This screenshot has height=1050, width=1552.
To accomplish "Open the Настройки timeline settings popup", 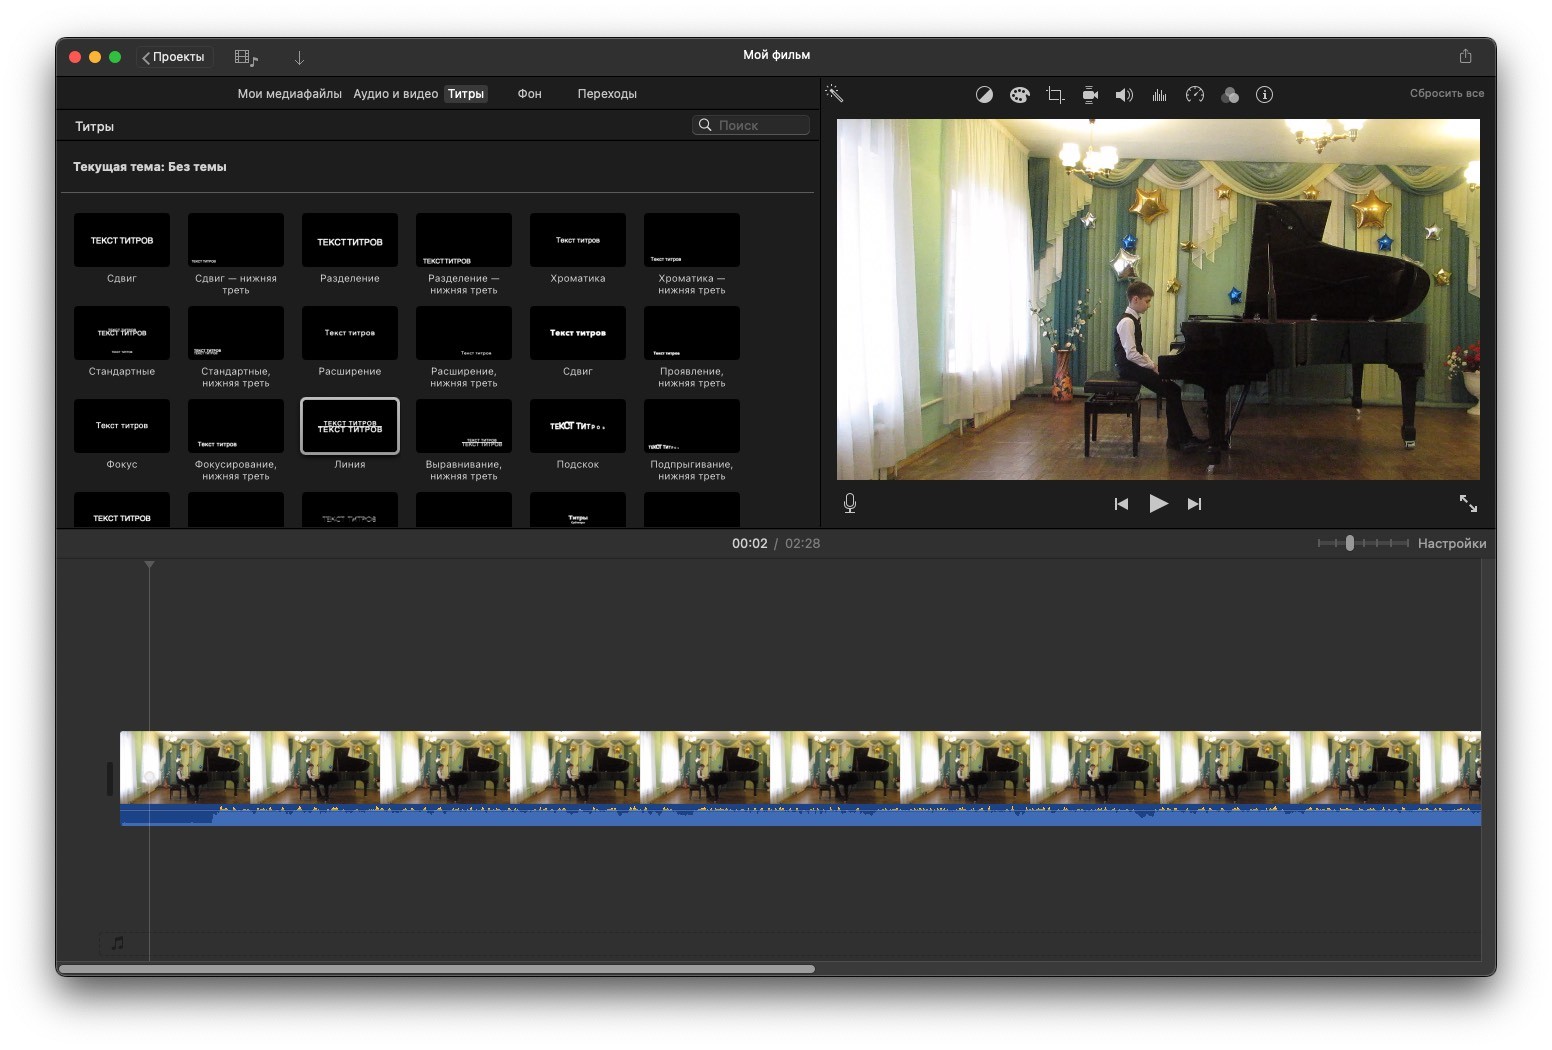I will tap(1451, 544).
